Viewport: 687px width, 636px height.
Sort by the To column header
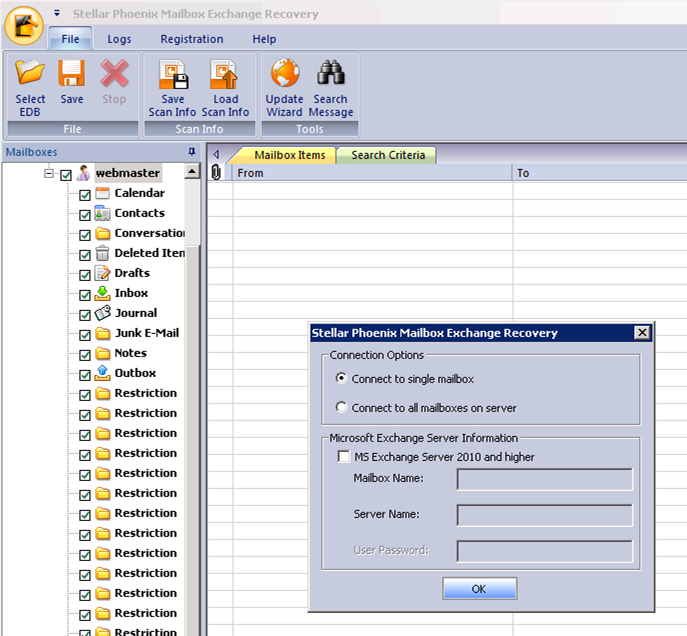(599, 173)
